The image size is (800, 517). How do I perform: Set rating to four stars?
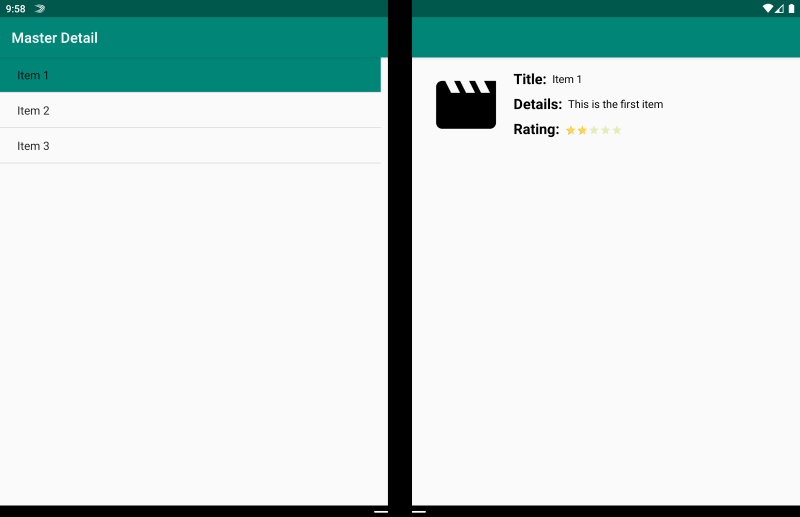tap(605, 130)
